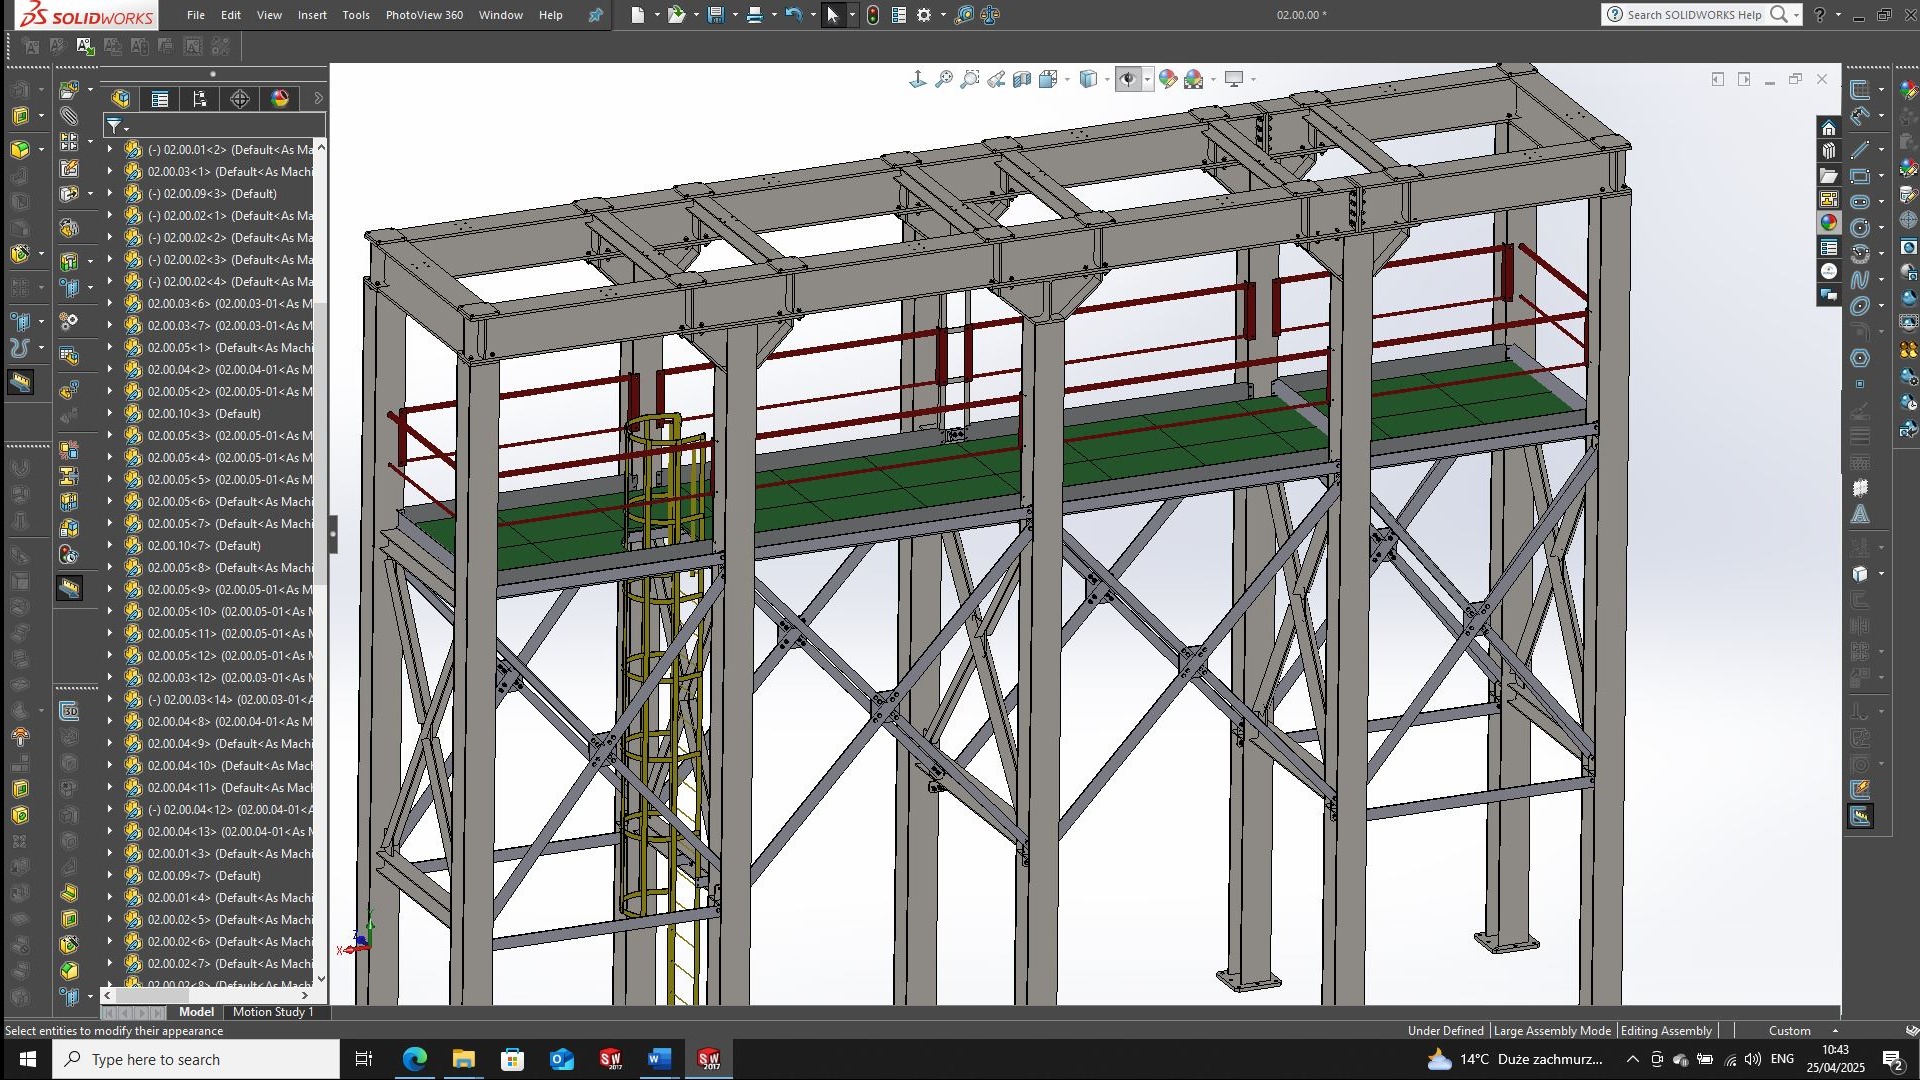Click the Rebuild traffic light icon
This screenshot has width=1920, height=1080.
[873, 15]
